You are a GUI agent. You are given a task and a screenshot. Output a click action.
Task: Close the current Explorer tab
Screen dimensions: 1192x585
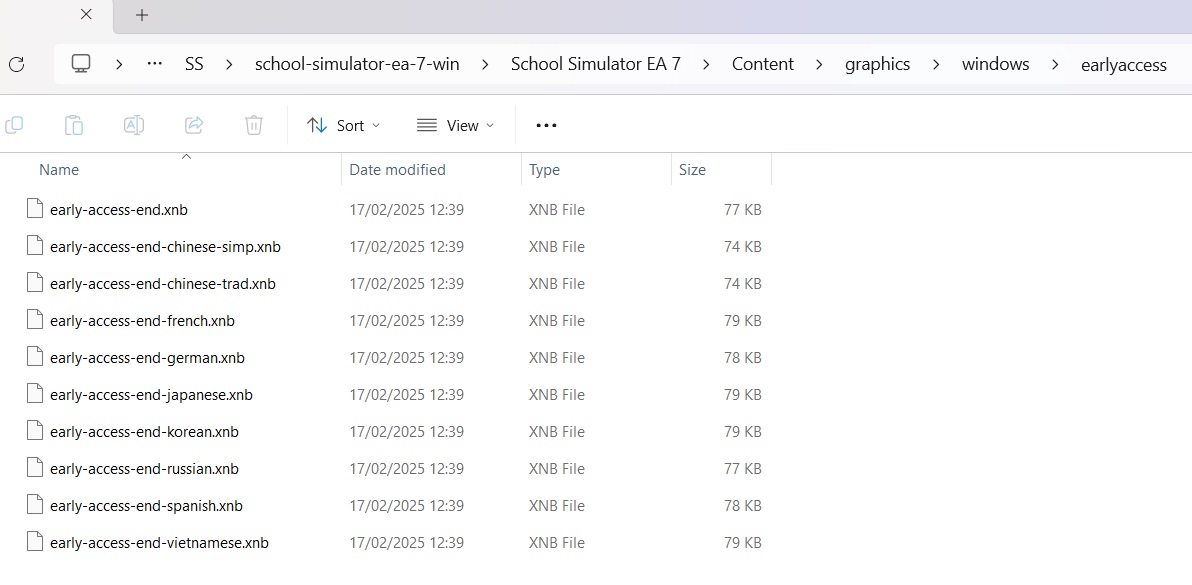pyautogui.click(x=86, y=15)
